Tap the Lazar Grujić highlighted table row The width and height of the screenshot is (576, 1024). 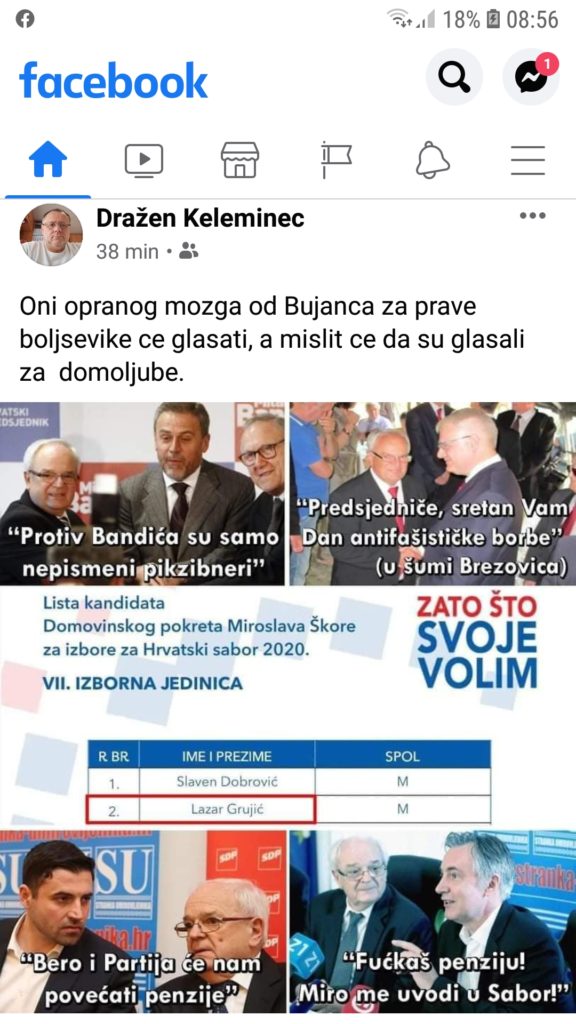tap(201, 809)
